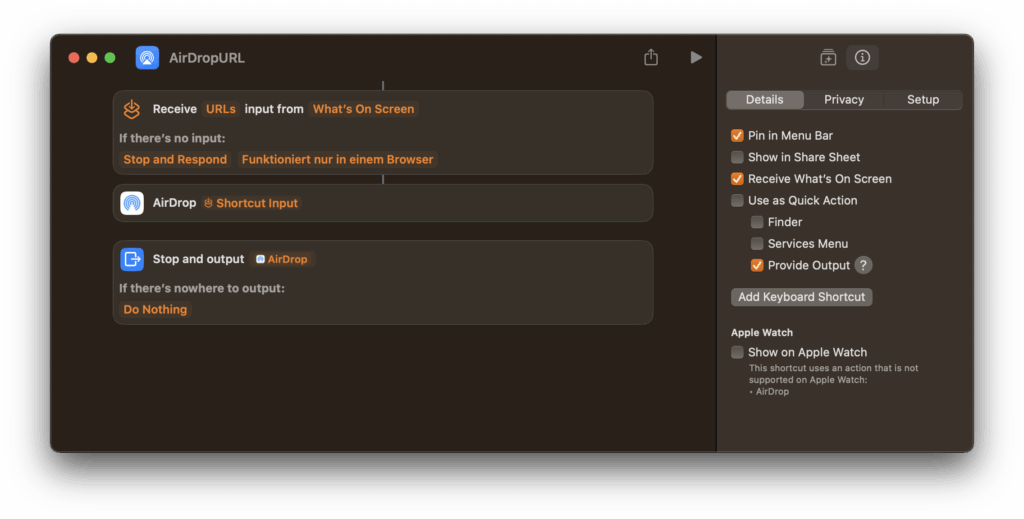Switch to the Setup tab
The height and width of the screenshot is (519, 1024).
(923, 100)
